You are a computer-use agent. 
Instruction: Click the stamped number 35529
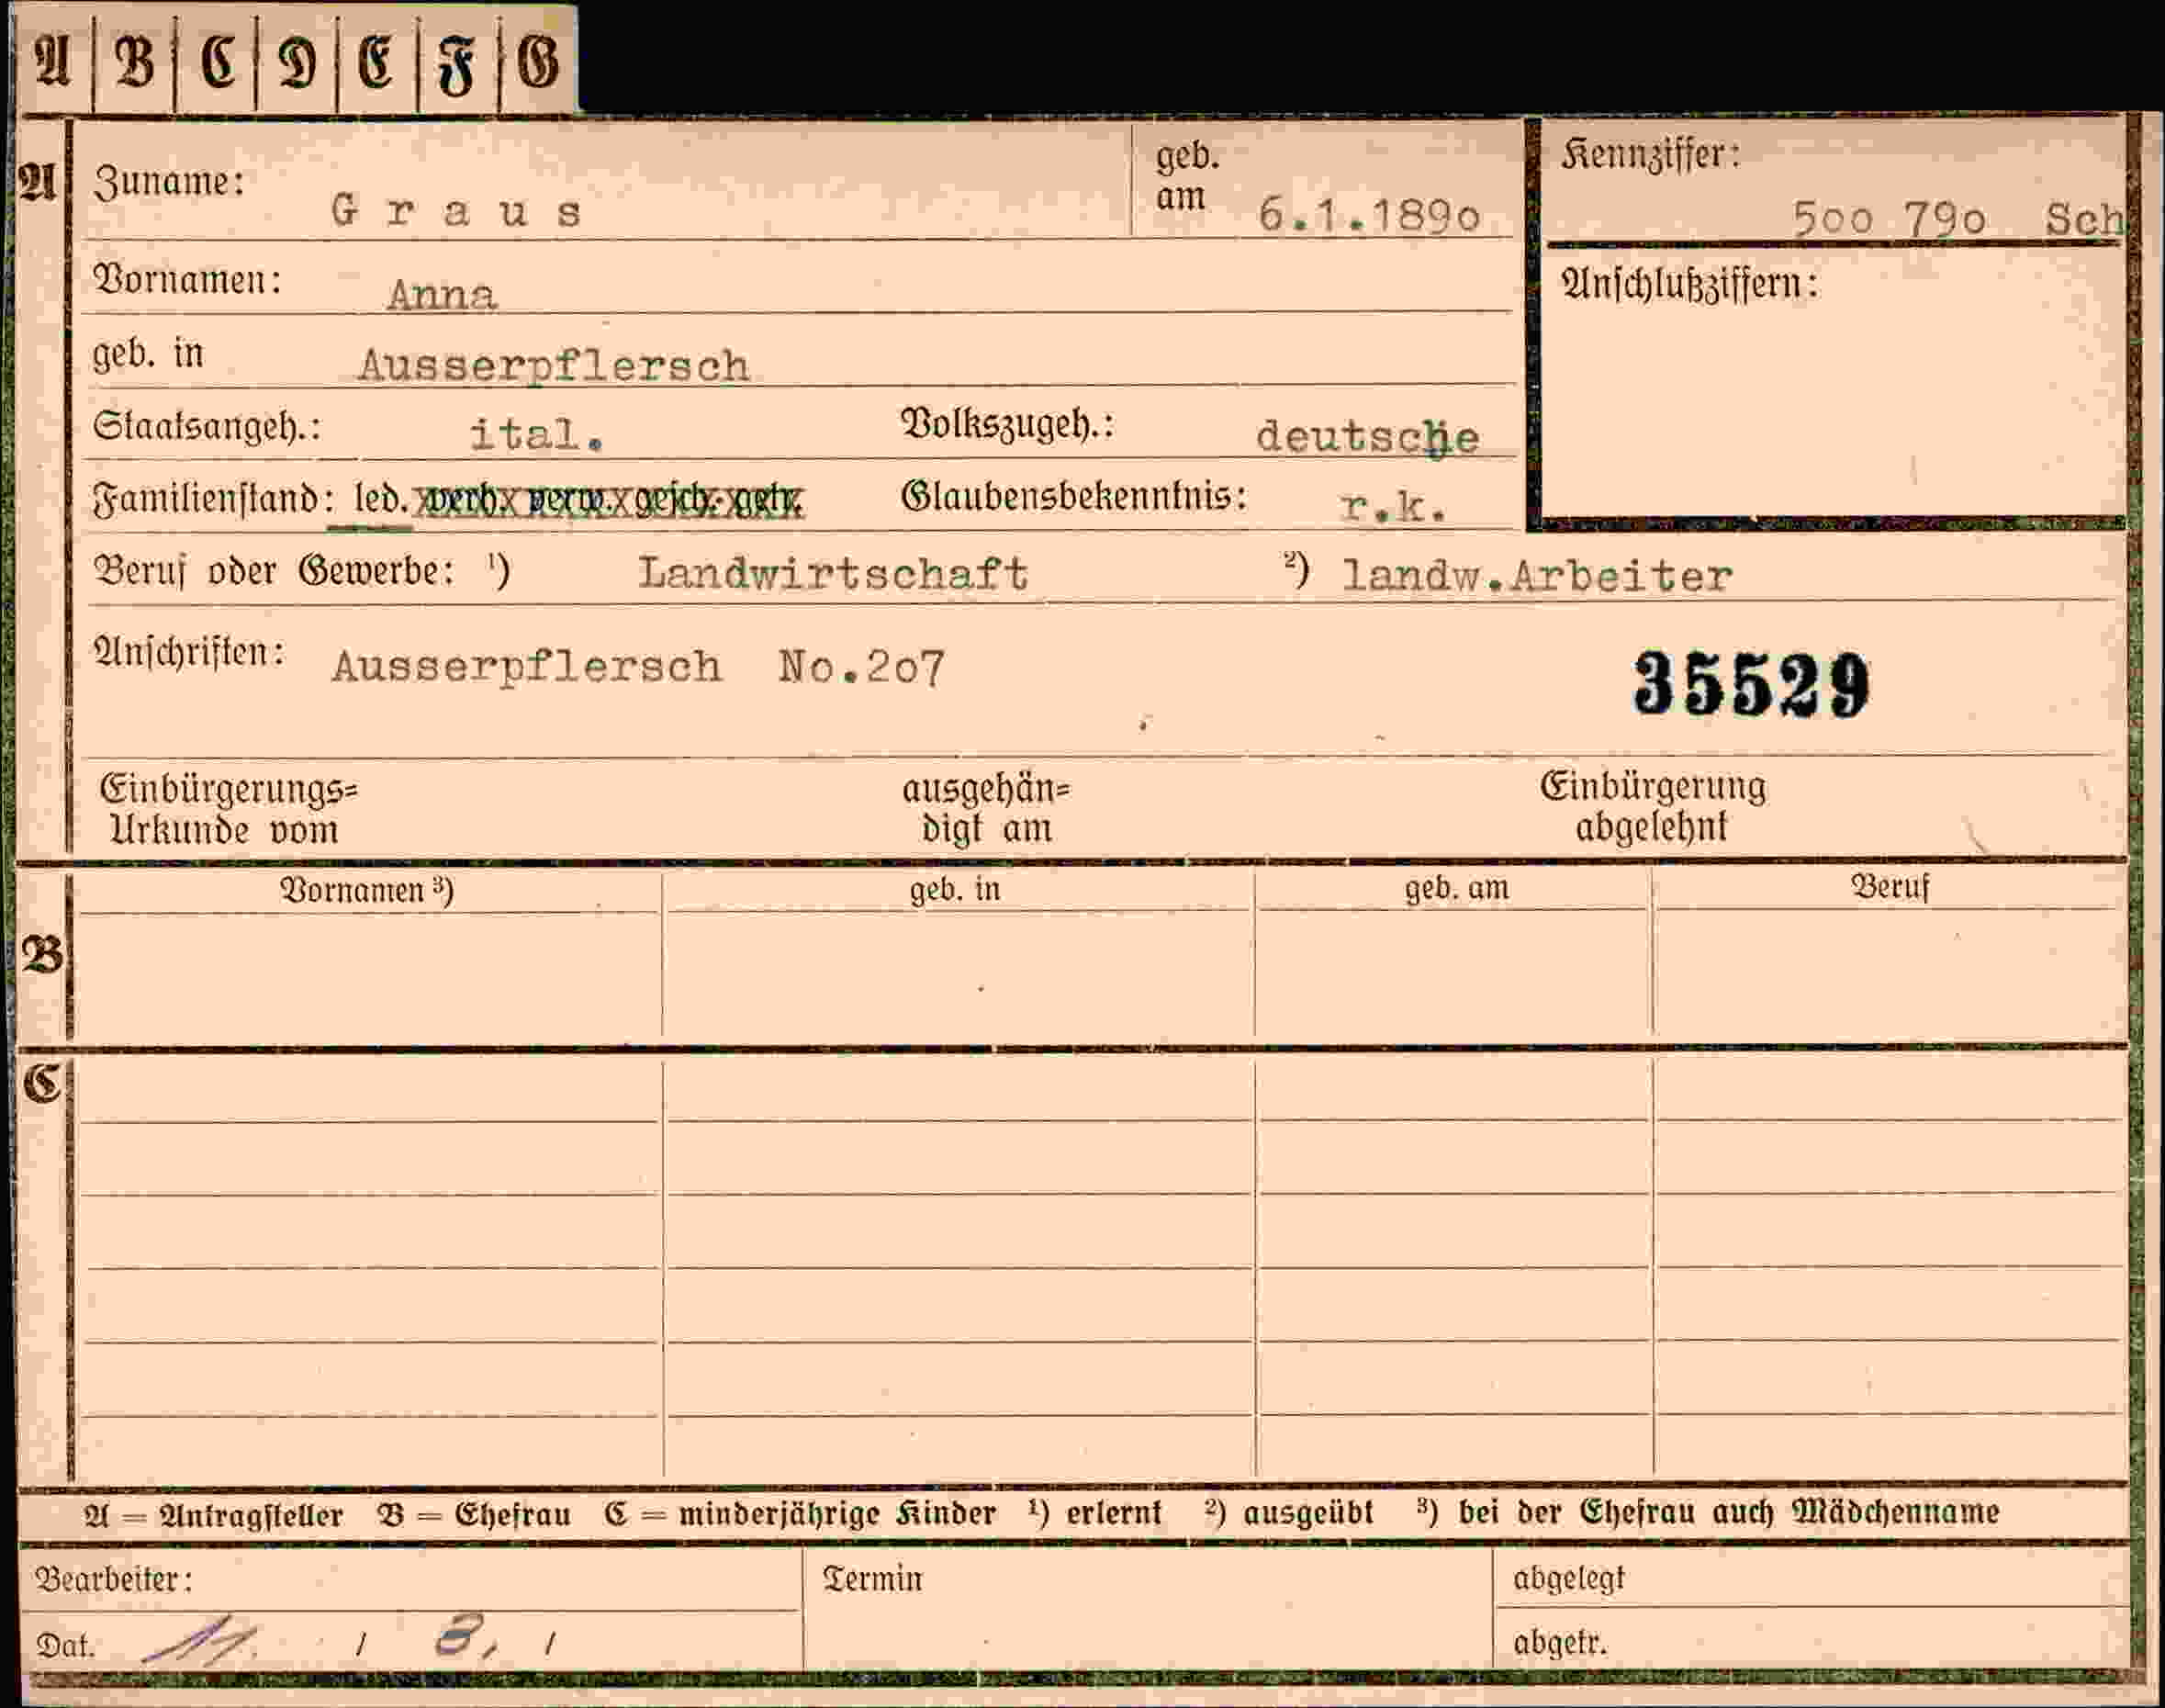[1751, 685]
